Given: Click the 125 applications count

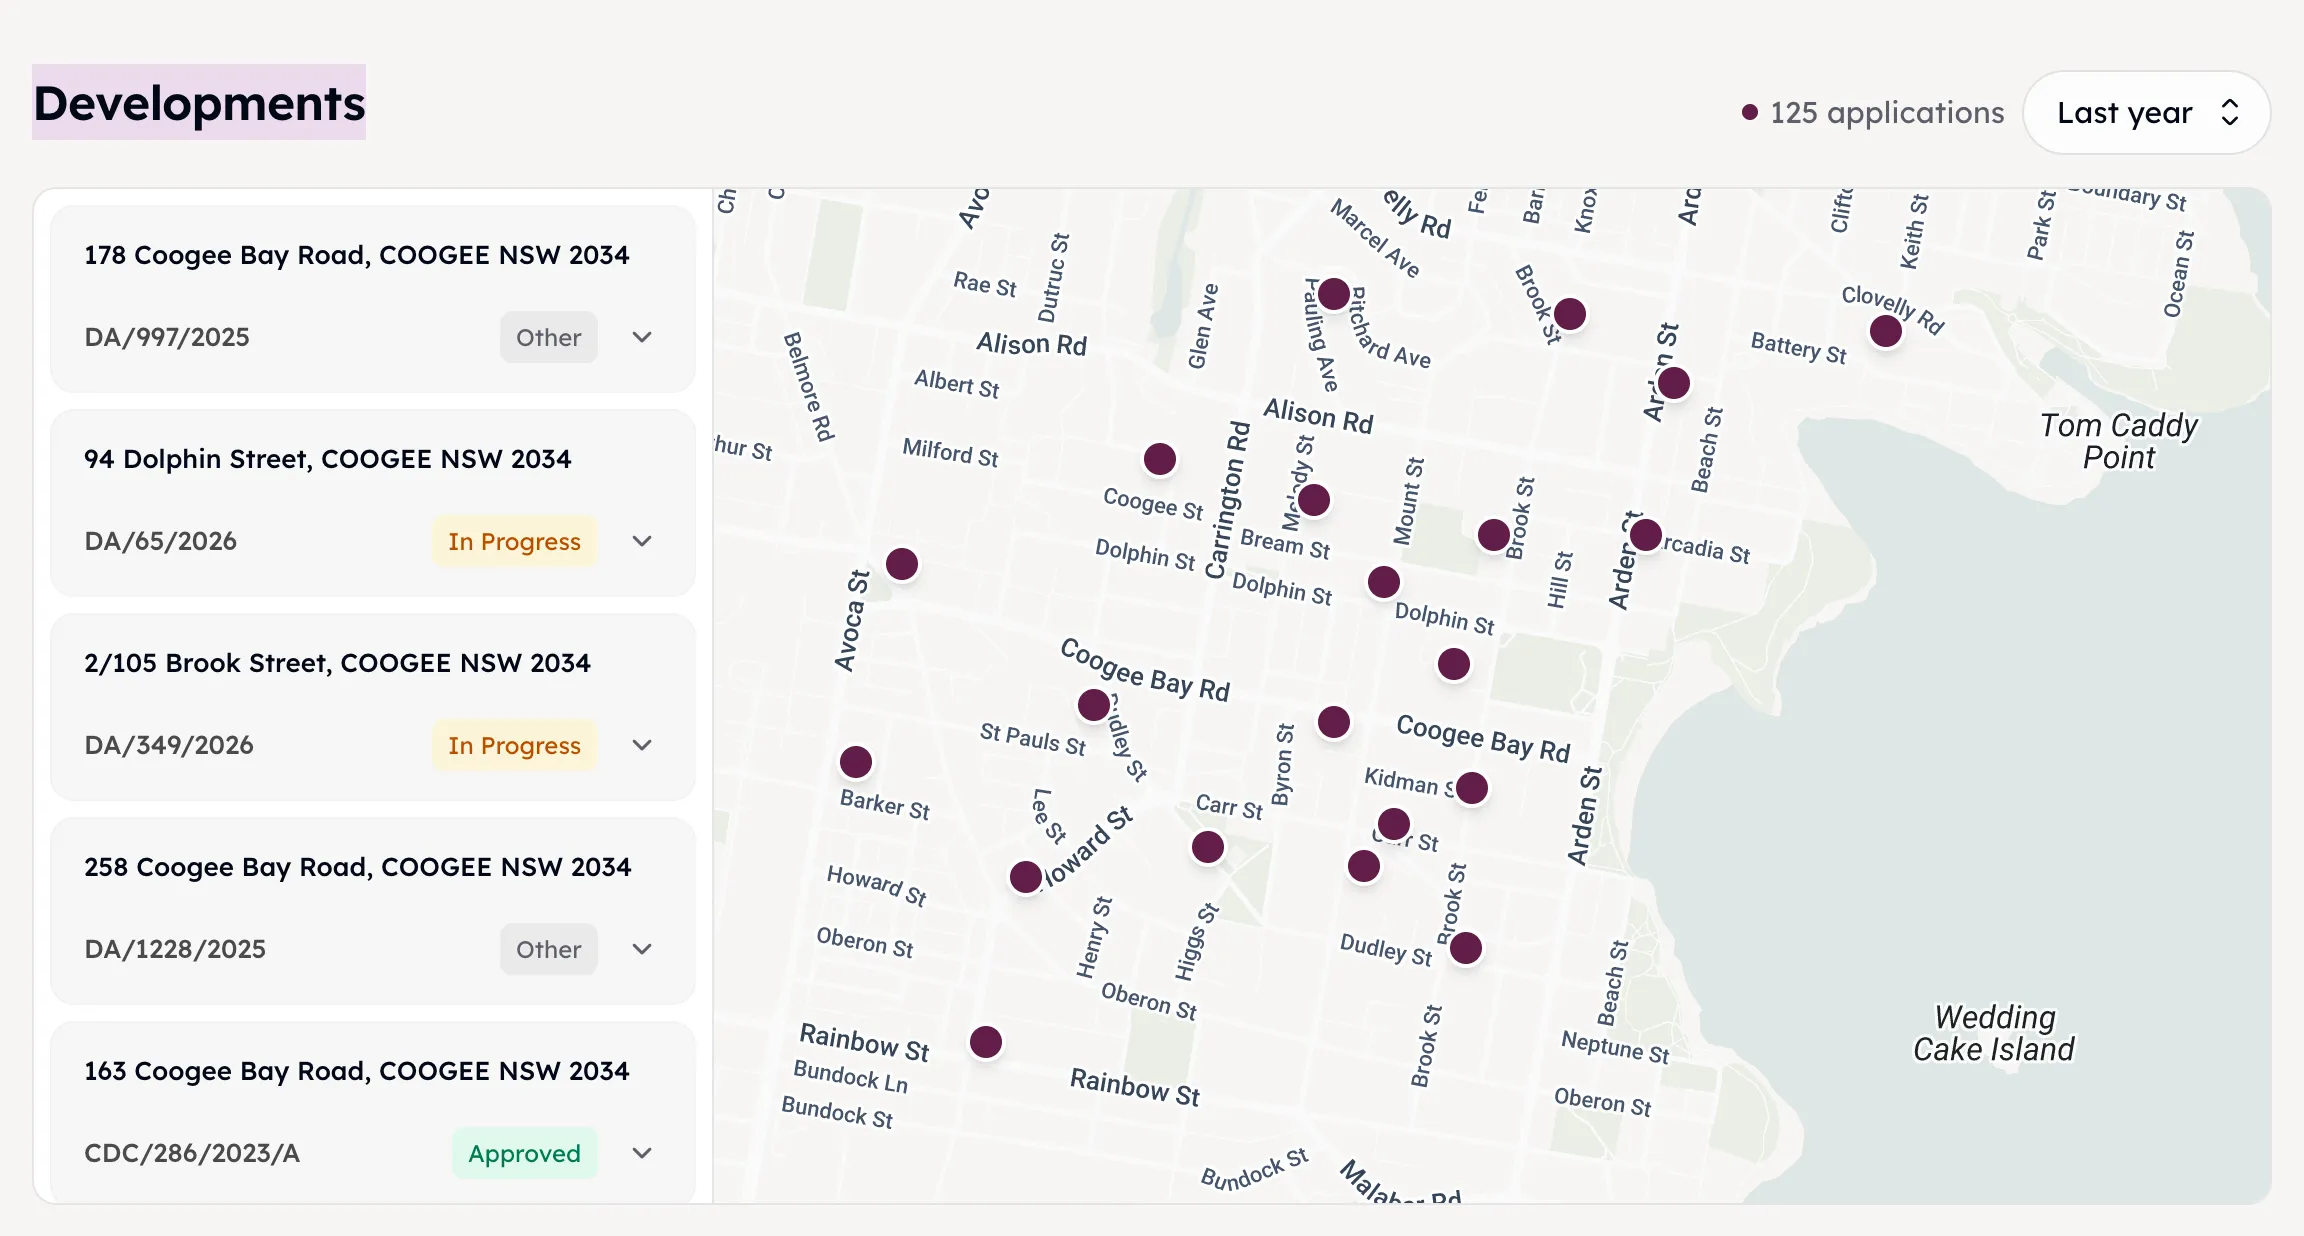Looking at the screenshot, I should point(1886,113).
